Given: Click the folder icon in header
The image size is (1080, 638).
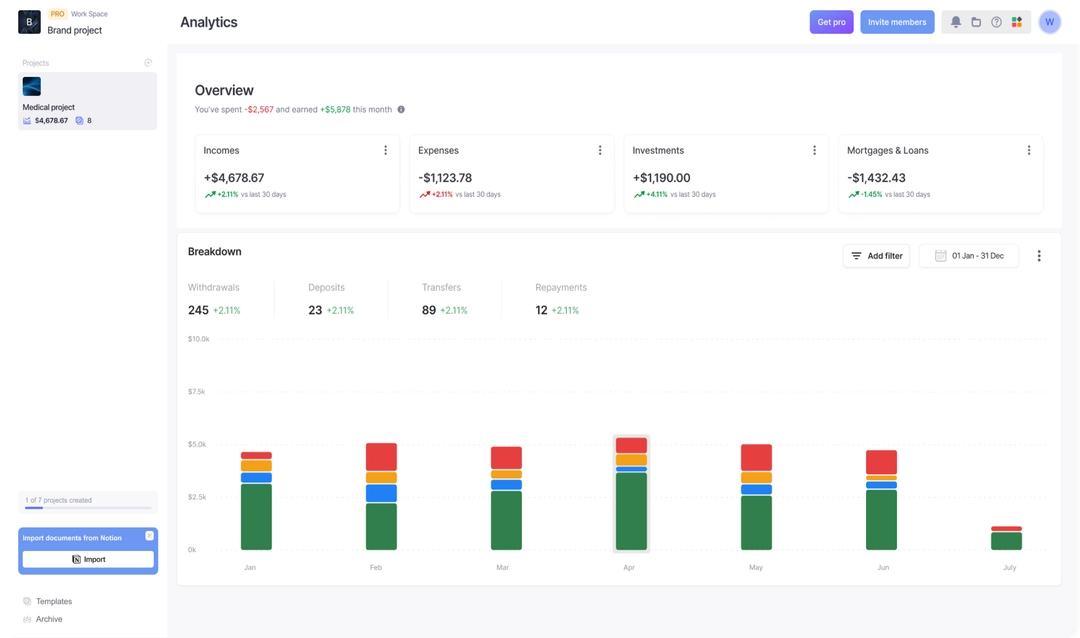Looking at the screenshot, I should pyautogui.click(x=976, y=22).
